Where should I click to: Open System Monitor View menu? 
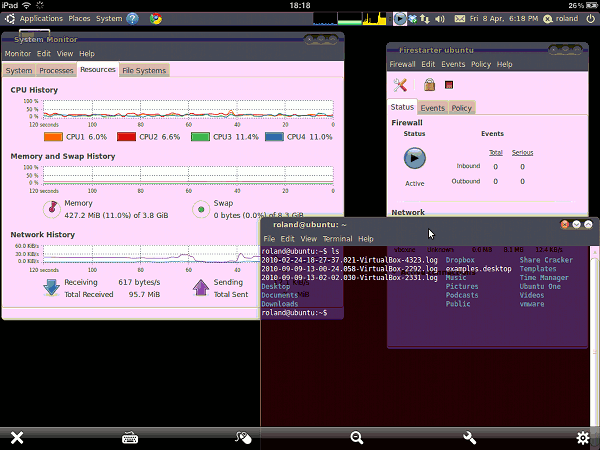click(65, 54)
